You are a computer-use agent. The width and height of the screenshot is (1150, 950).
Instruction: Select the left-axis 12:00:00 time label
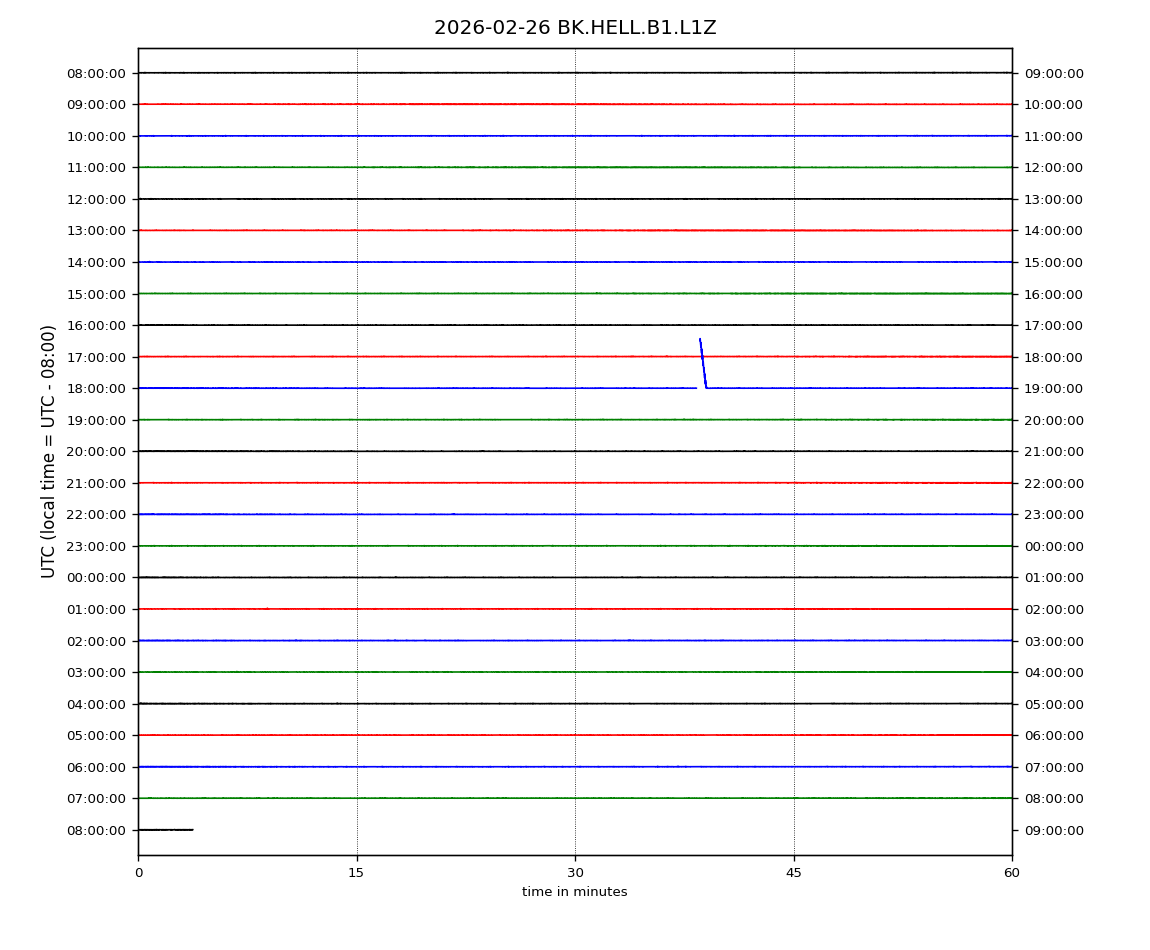(x=96, y=199)
